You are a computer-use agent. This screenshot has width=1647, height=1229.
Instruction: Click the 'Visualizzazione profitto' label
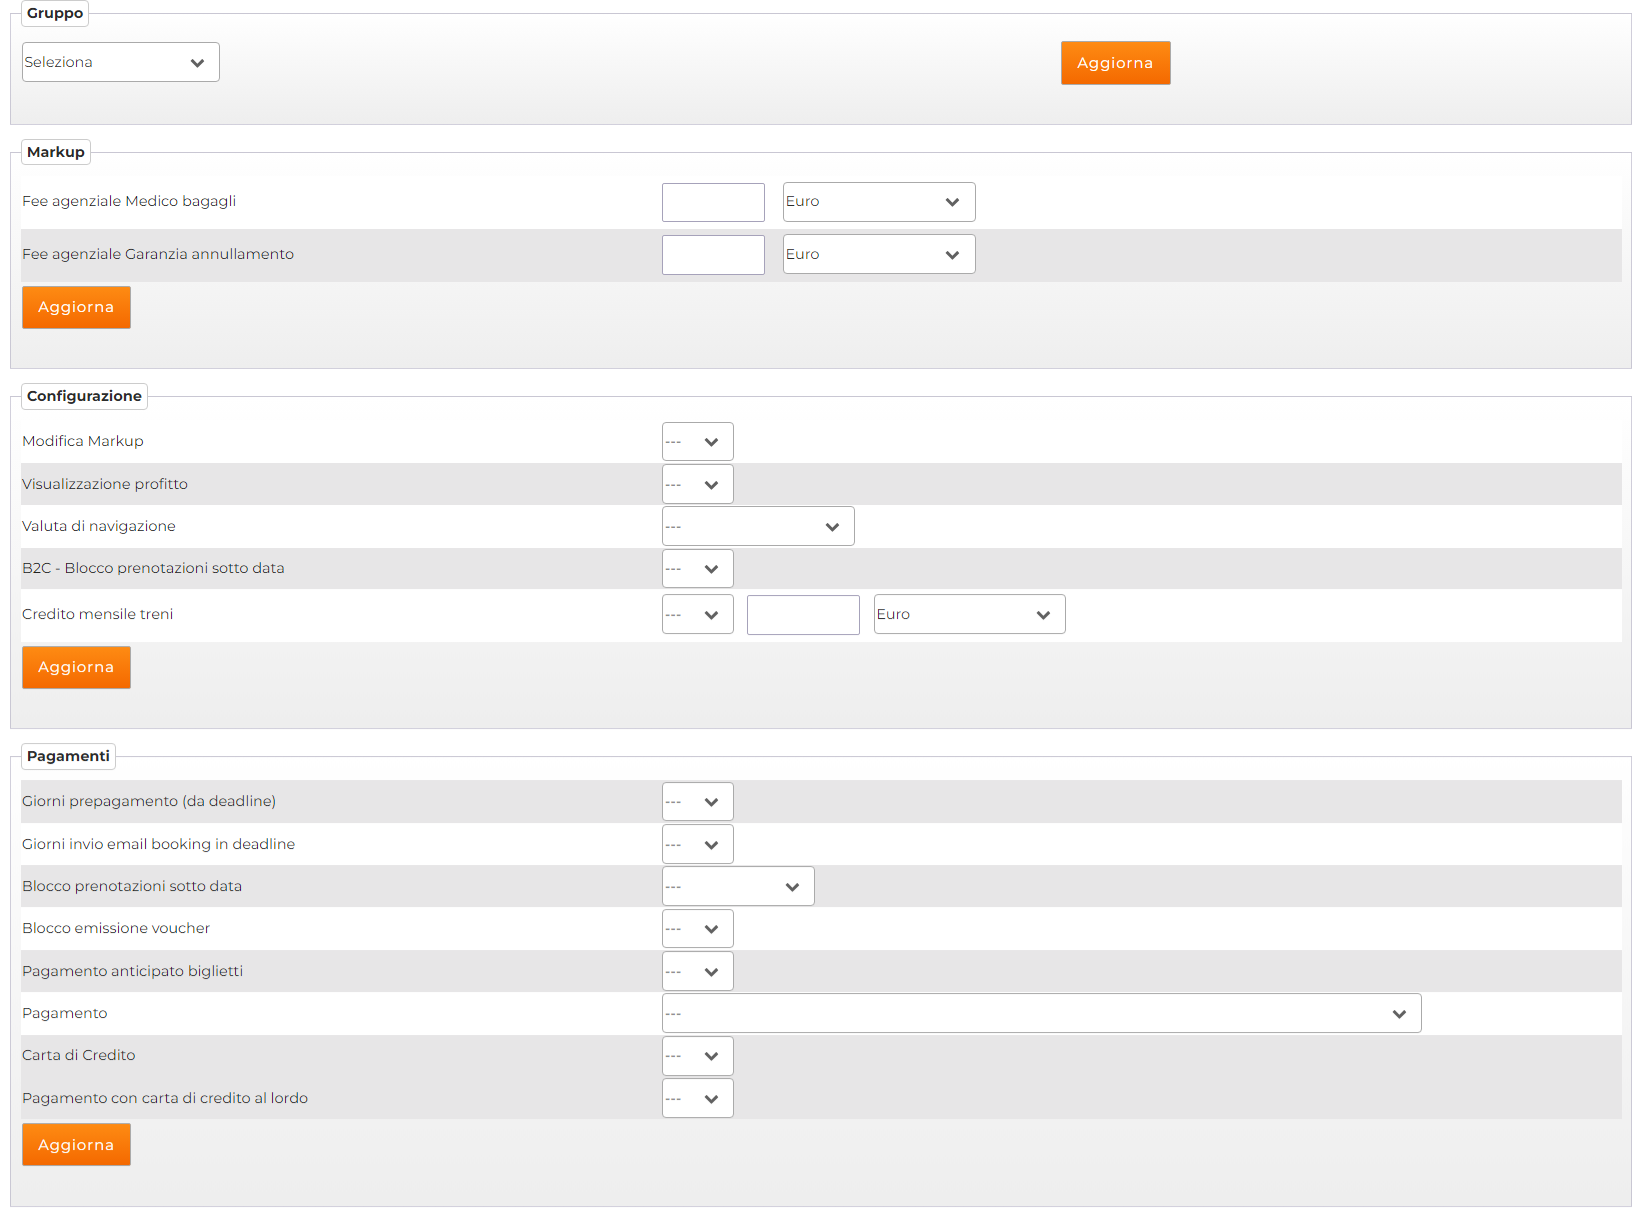click(105, 484)
